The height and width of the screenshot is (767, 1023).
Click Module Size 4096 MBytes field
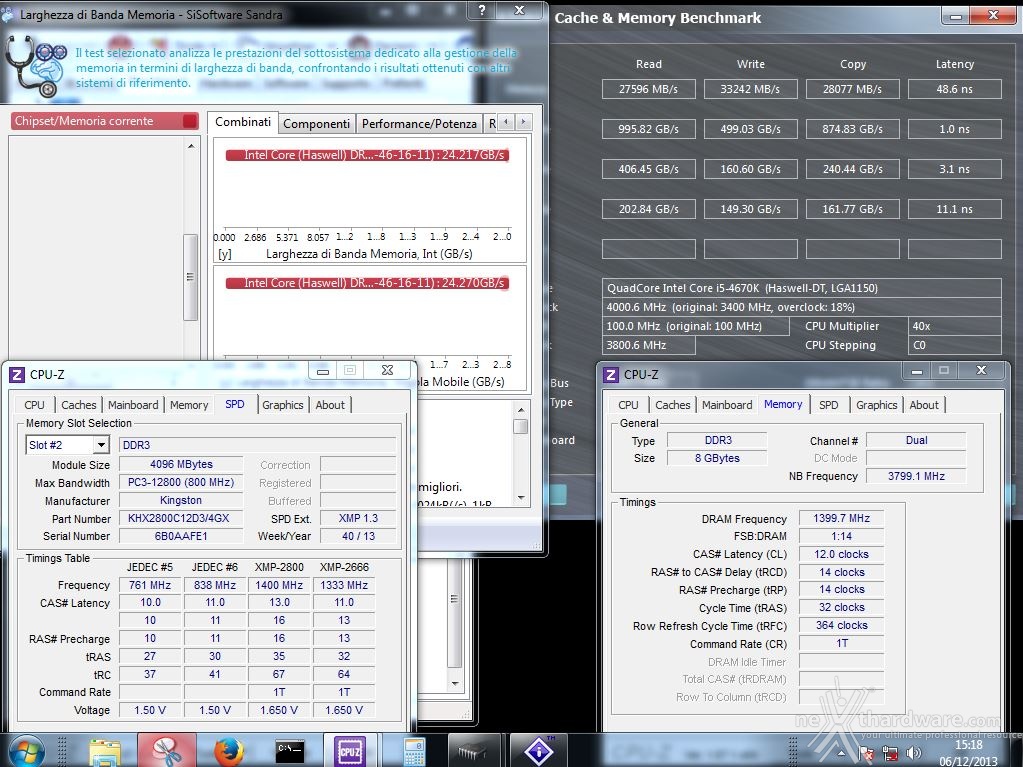[x=181, y=464]
